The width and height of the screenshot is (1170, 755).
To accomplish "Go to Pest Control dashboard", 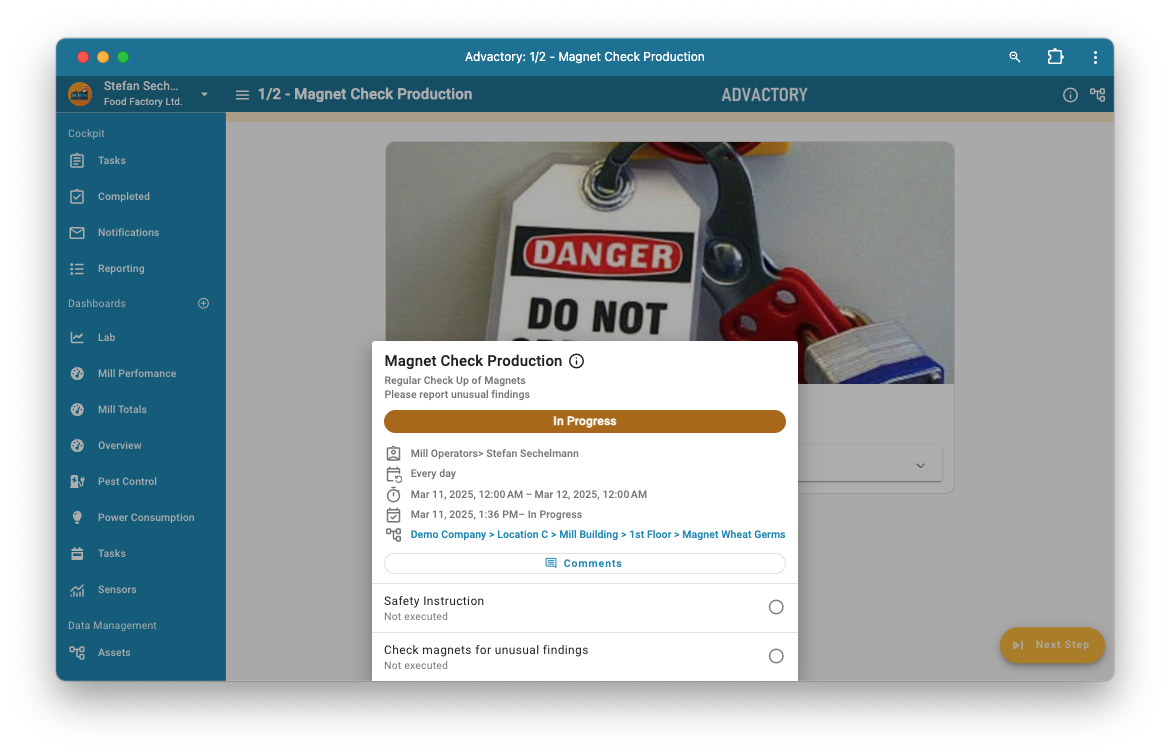I will [127, 482].
